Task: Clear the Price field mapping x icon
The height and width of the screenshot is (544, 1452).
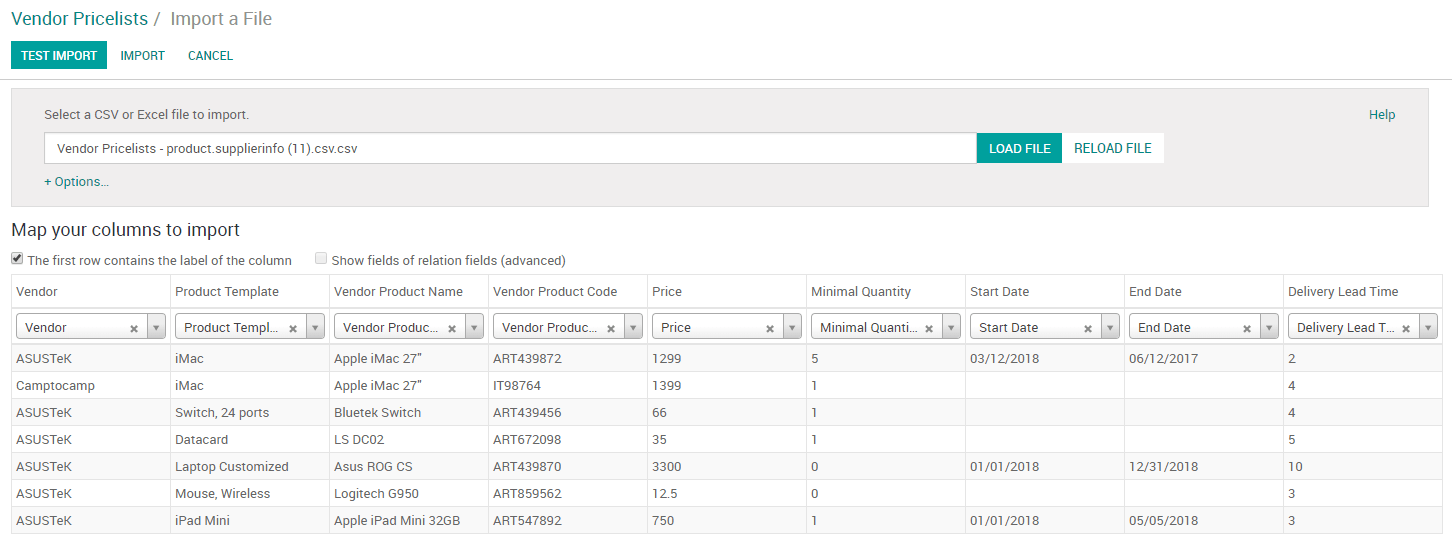Action: (770, 328)
